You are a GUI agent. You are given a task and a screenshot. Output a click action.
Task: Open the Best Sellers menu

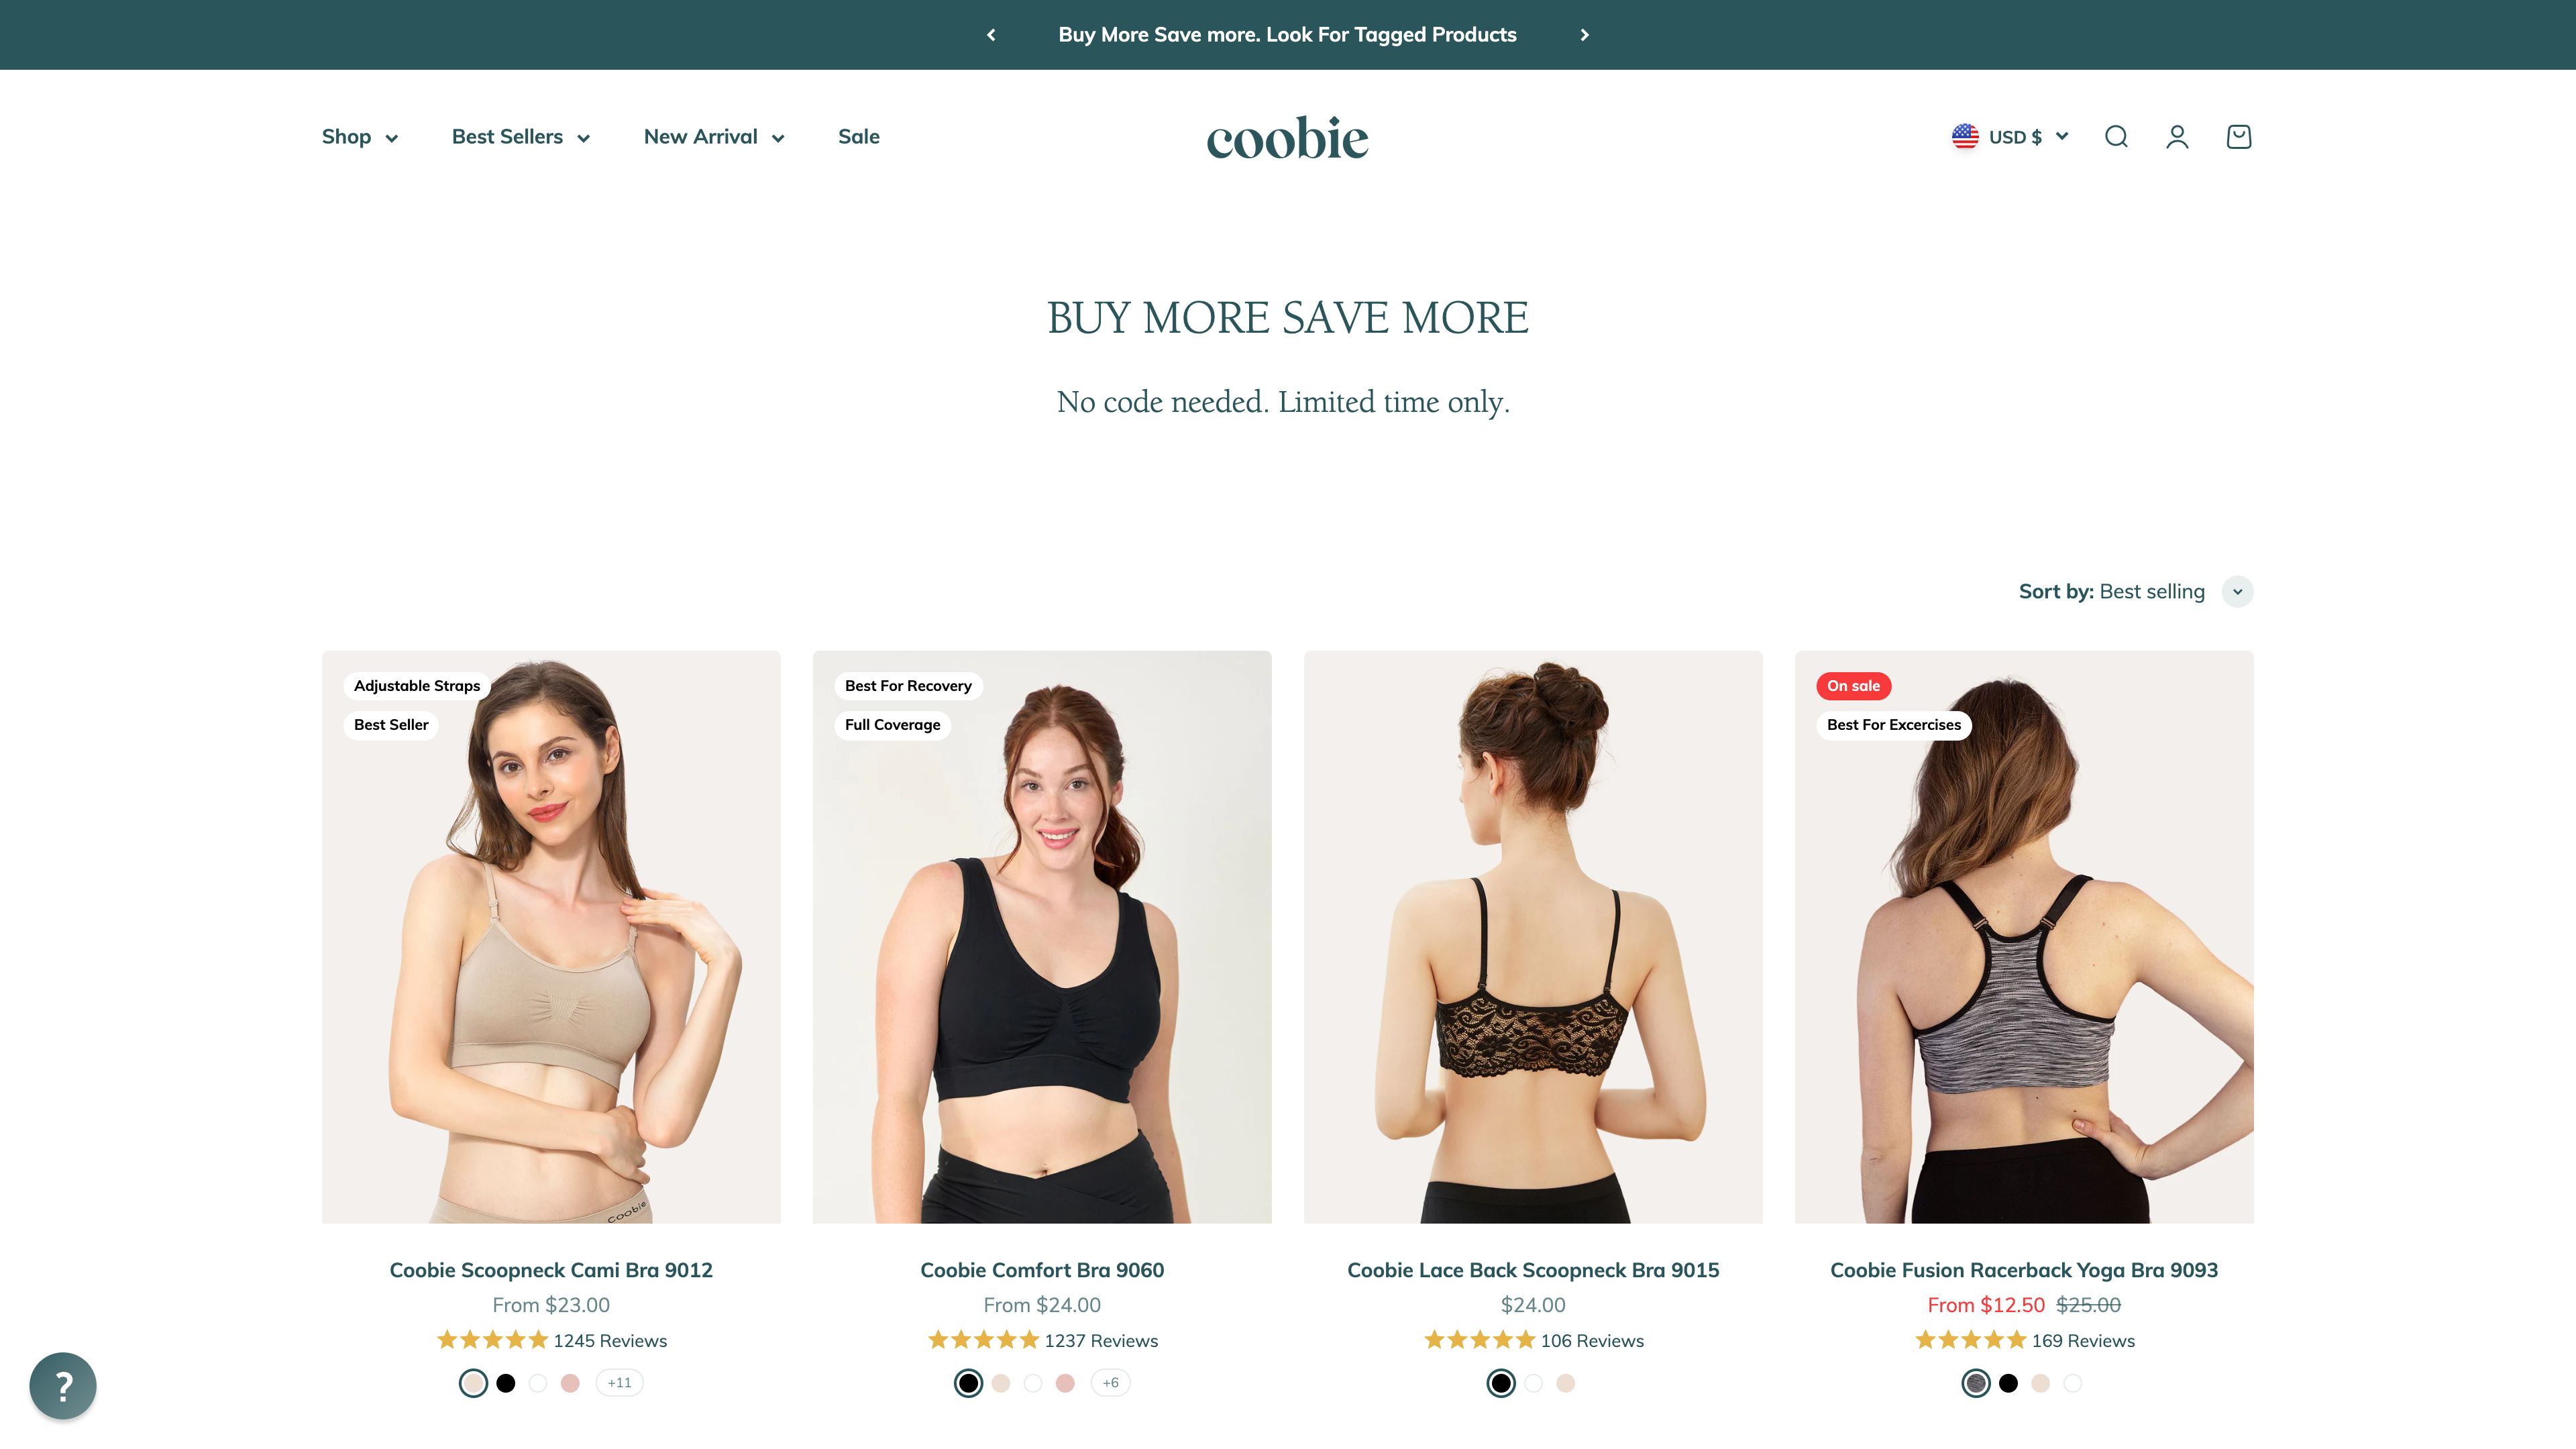click(x=520, y=137)
